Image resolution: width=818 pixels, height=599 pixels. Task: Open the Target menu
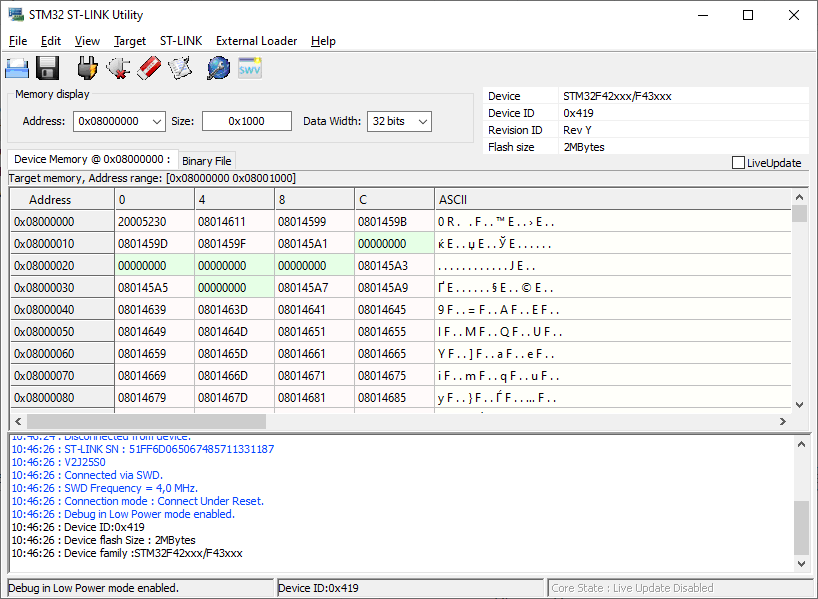tap(130, 41)
